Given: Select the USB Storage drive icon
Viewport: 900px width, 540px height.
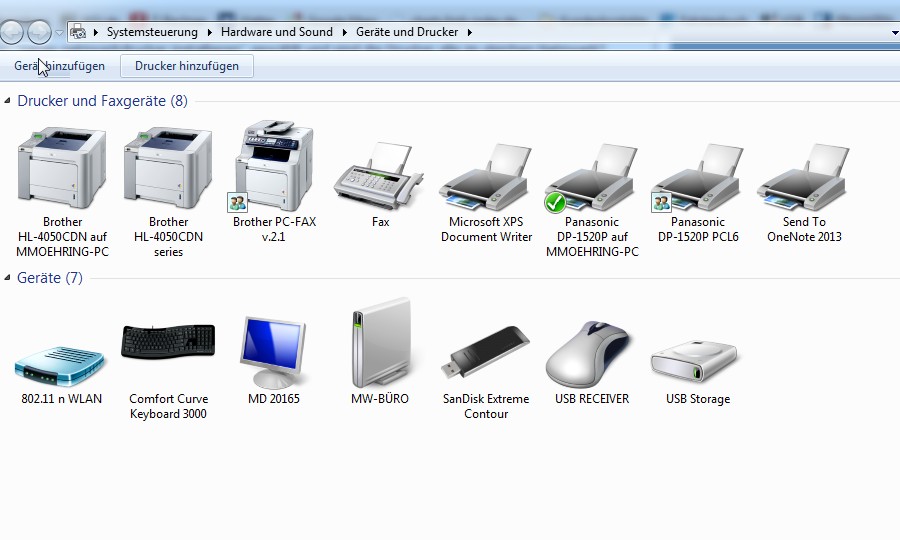Looking at the screenshot, I should pos(695,362).
